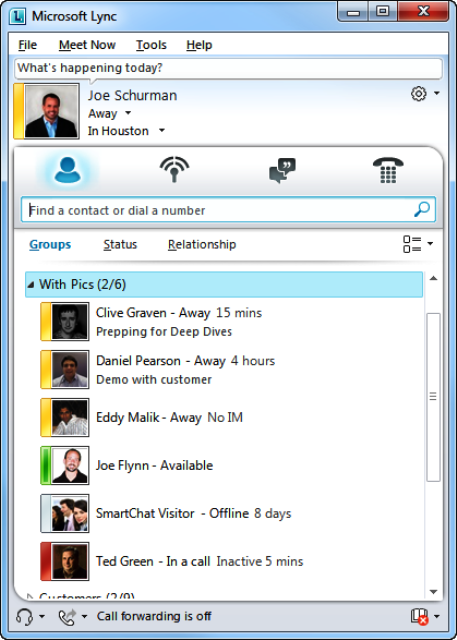Click the contact list scrollbar thumb
The height and width of the screenshot is (640, 457).
click(433, 397)
